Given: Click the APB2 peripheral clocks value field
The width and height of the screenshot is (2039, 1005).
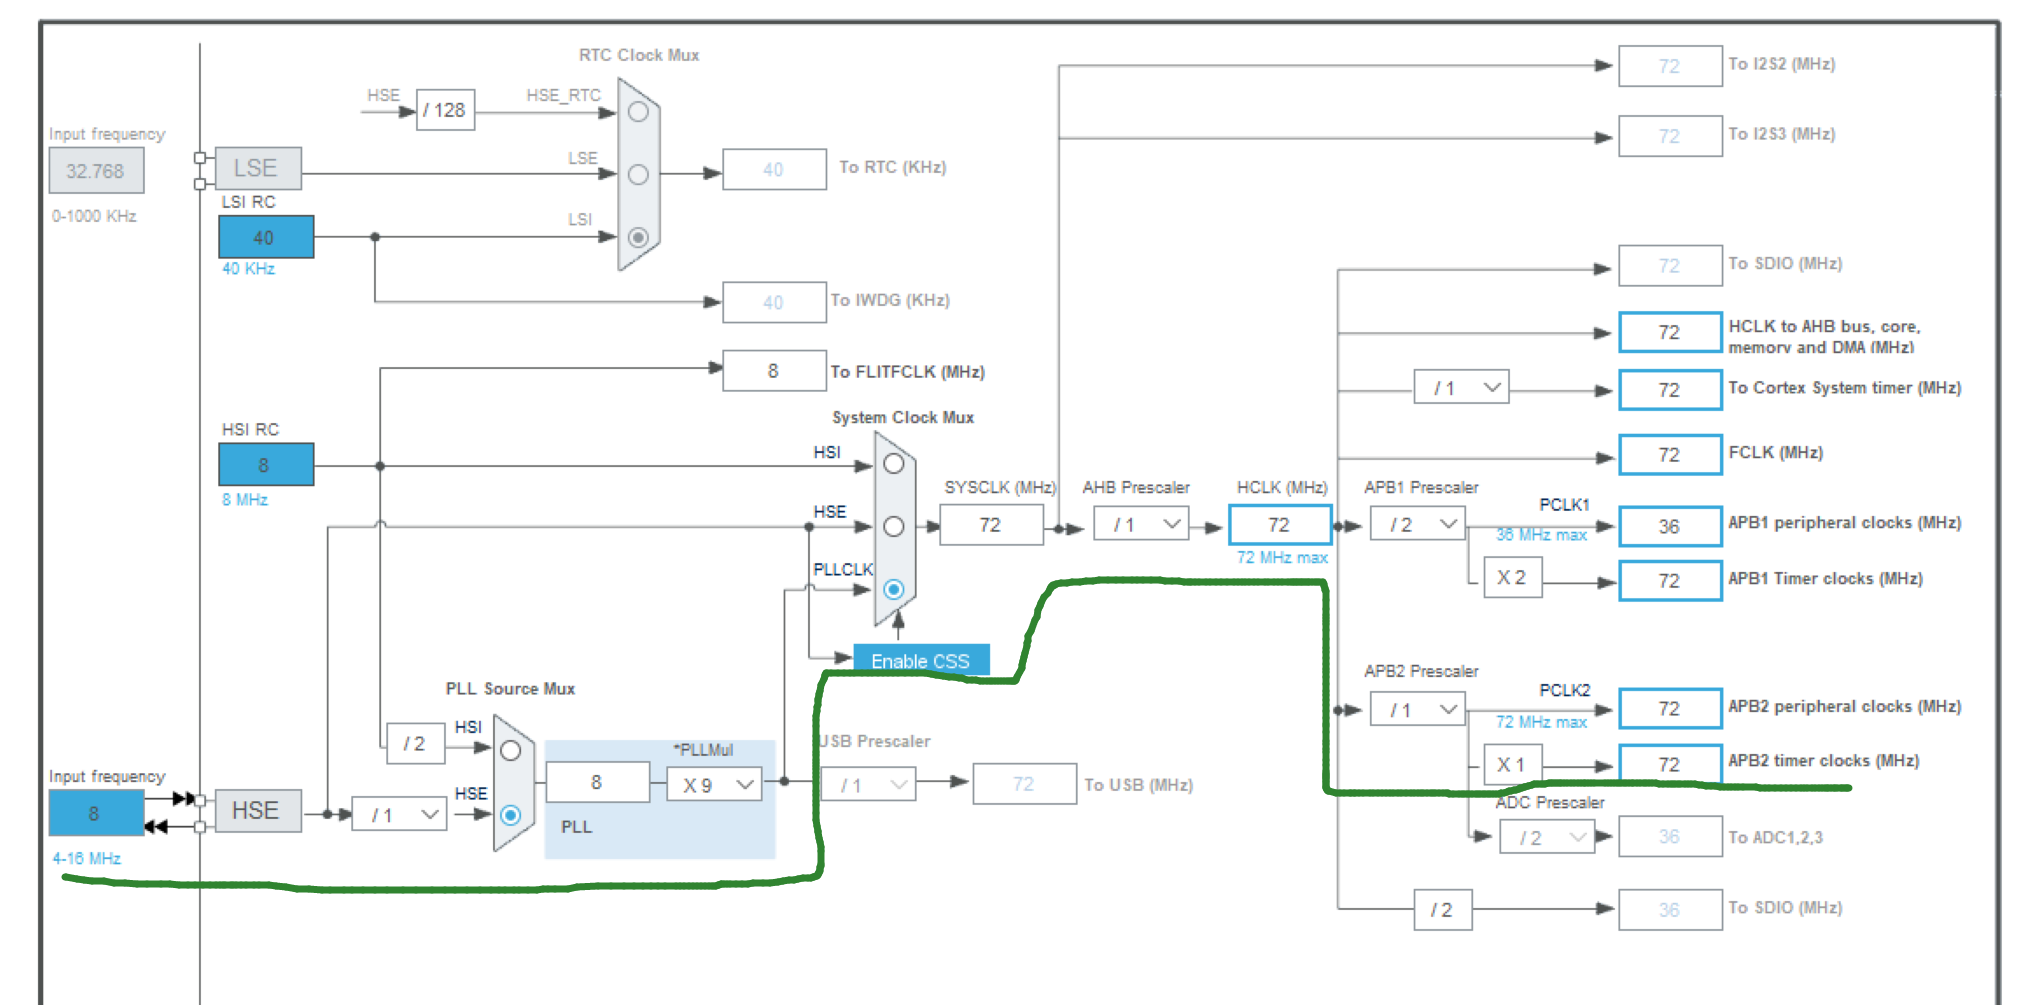Looking at the screenshot, I should [x=1670, y=709].
